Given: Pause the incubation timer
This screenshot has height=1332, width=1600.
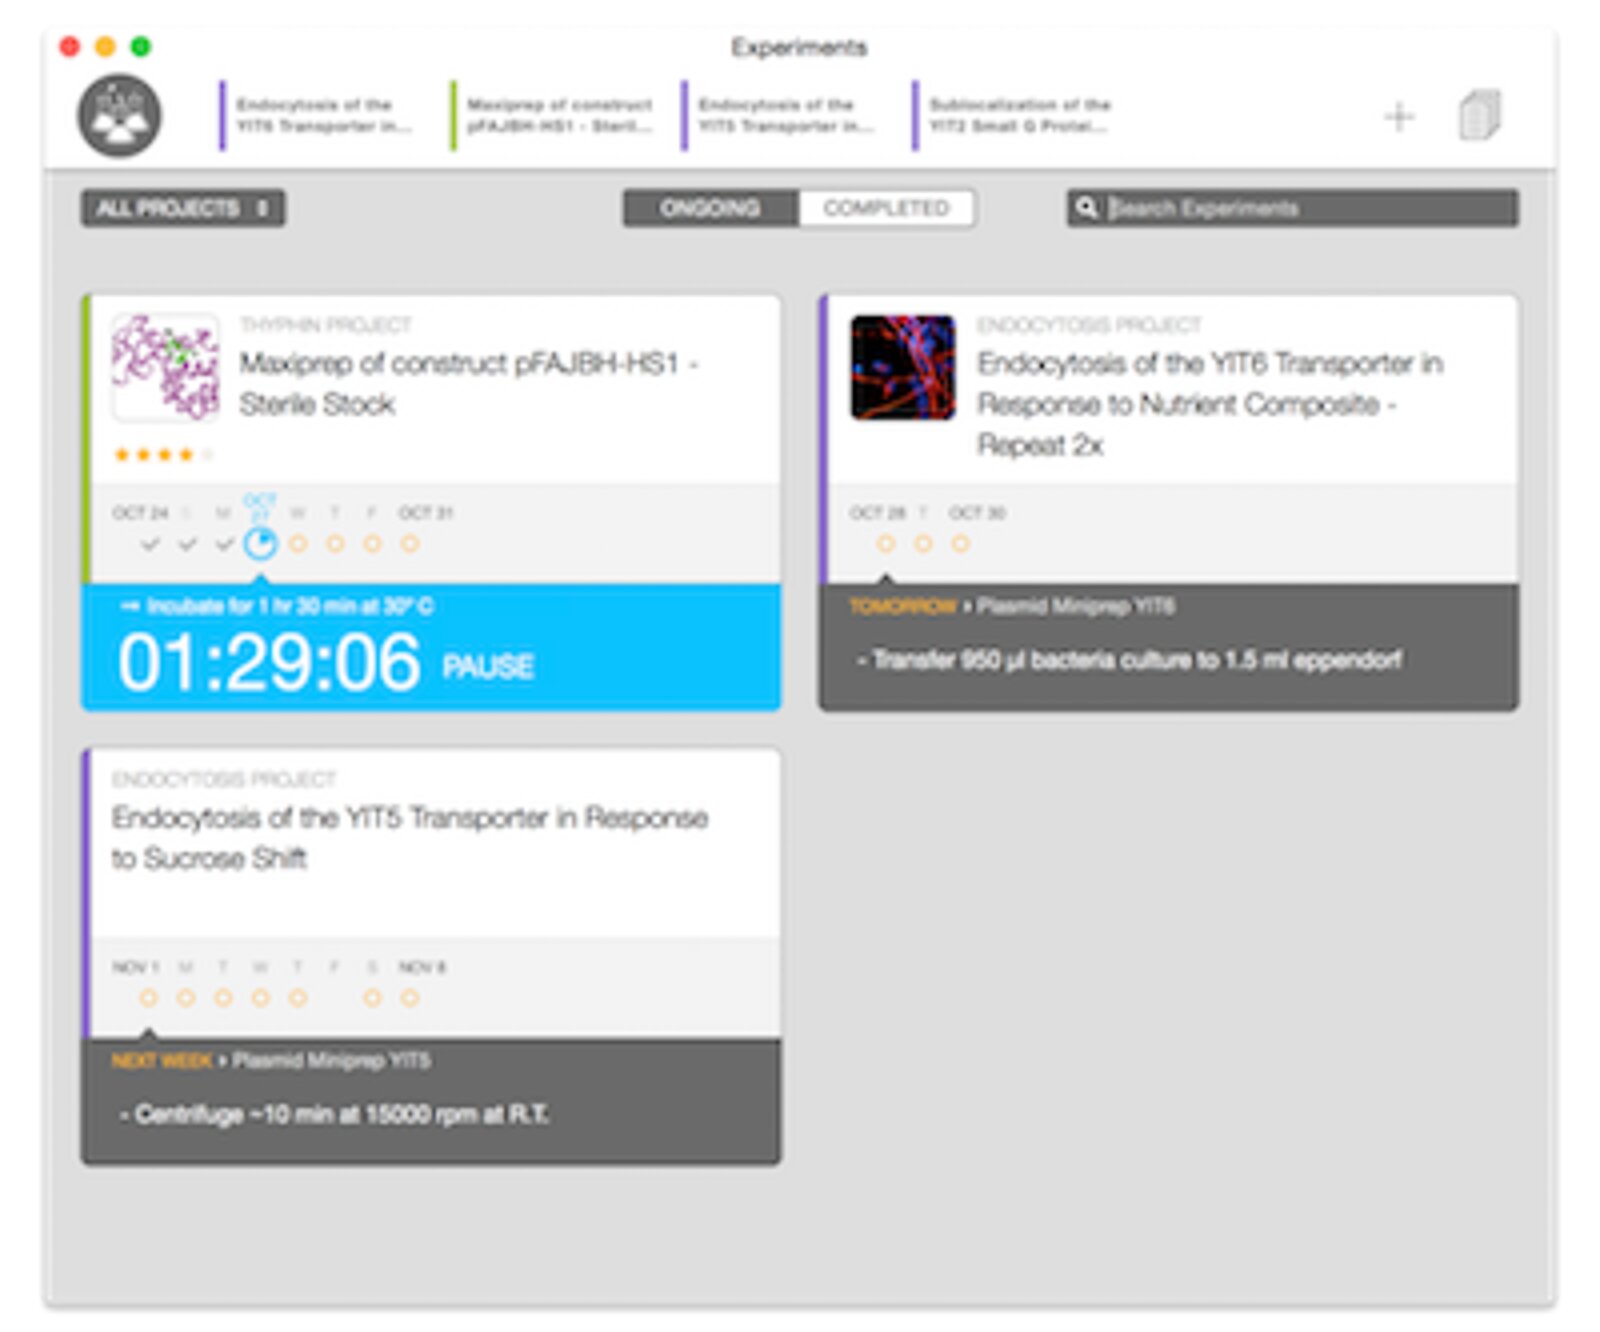Looking at the screenshot, I should click(x=488, y=667).
